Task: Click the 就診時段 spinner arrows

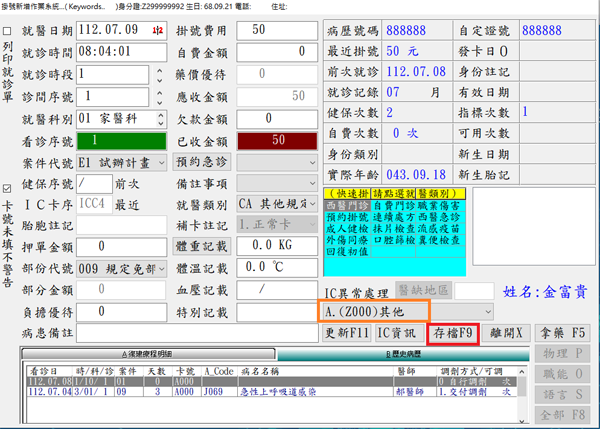Action: [x=160, y=75]
